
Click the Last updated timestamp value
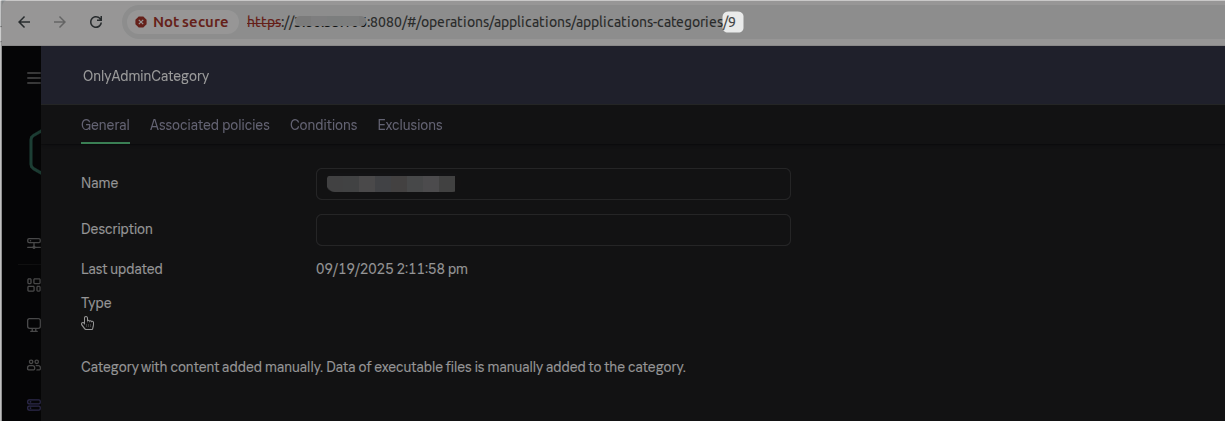392,269
